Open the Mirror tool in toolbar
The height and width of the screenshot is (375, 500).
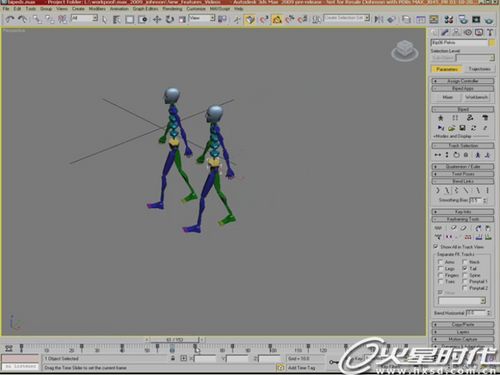click(379, 19)
